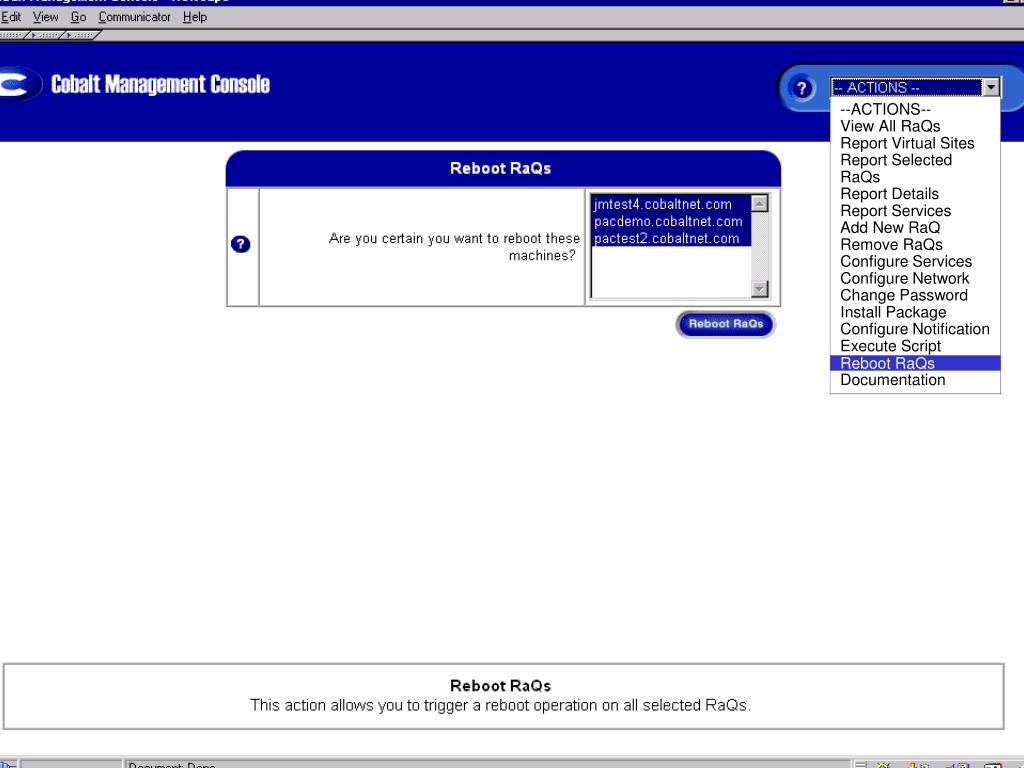Select highlighted Reboot RaQs dropdown option
The height and width of the screenshot is (768, 1024).
[x=915, y=363]
